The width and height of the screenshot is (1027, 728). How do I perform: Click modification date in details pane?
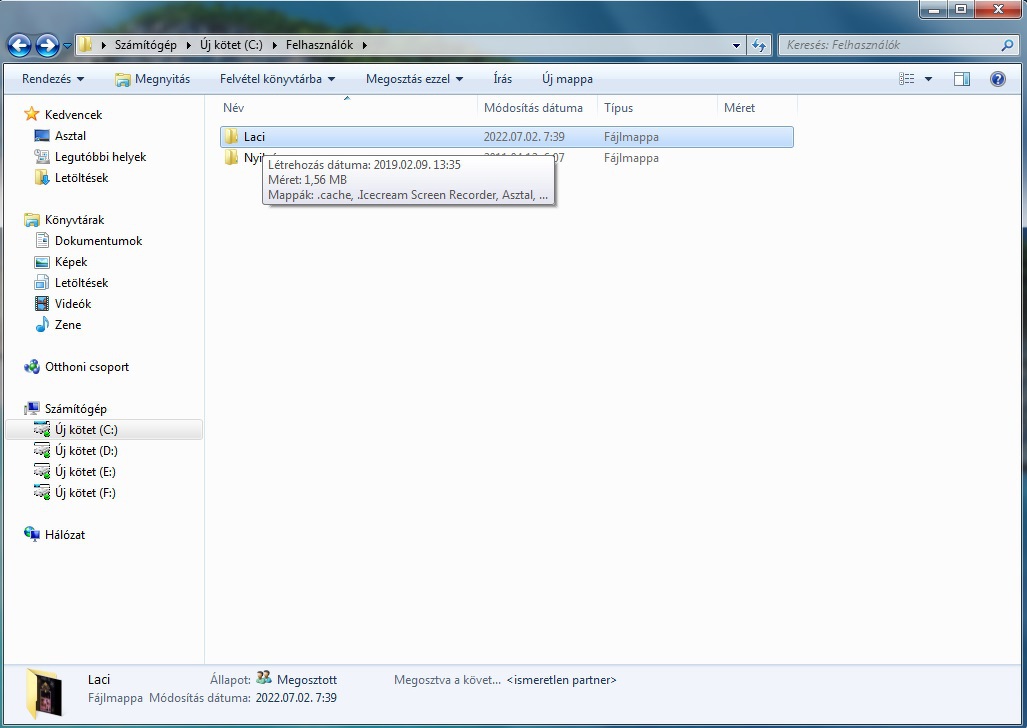point(296,698)
